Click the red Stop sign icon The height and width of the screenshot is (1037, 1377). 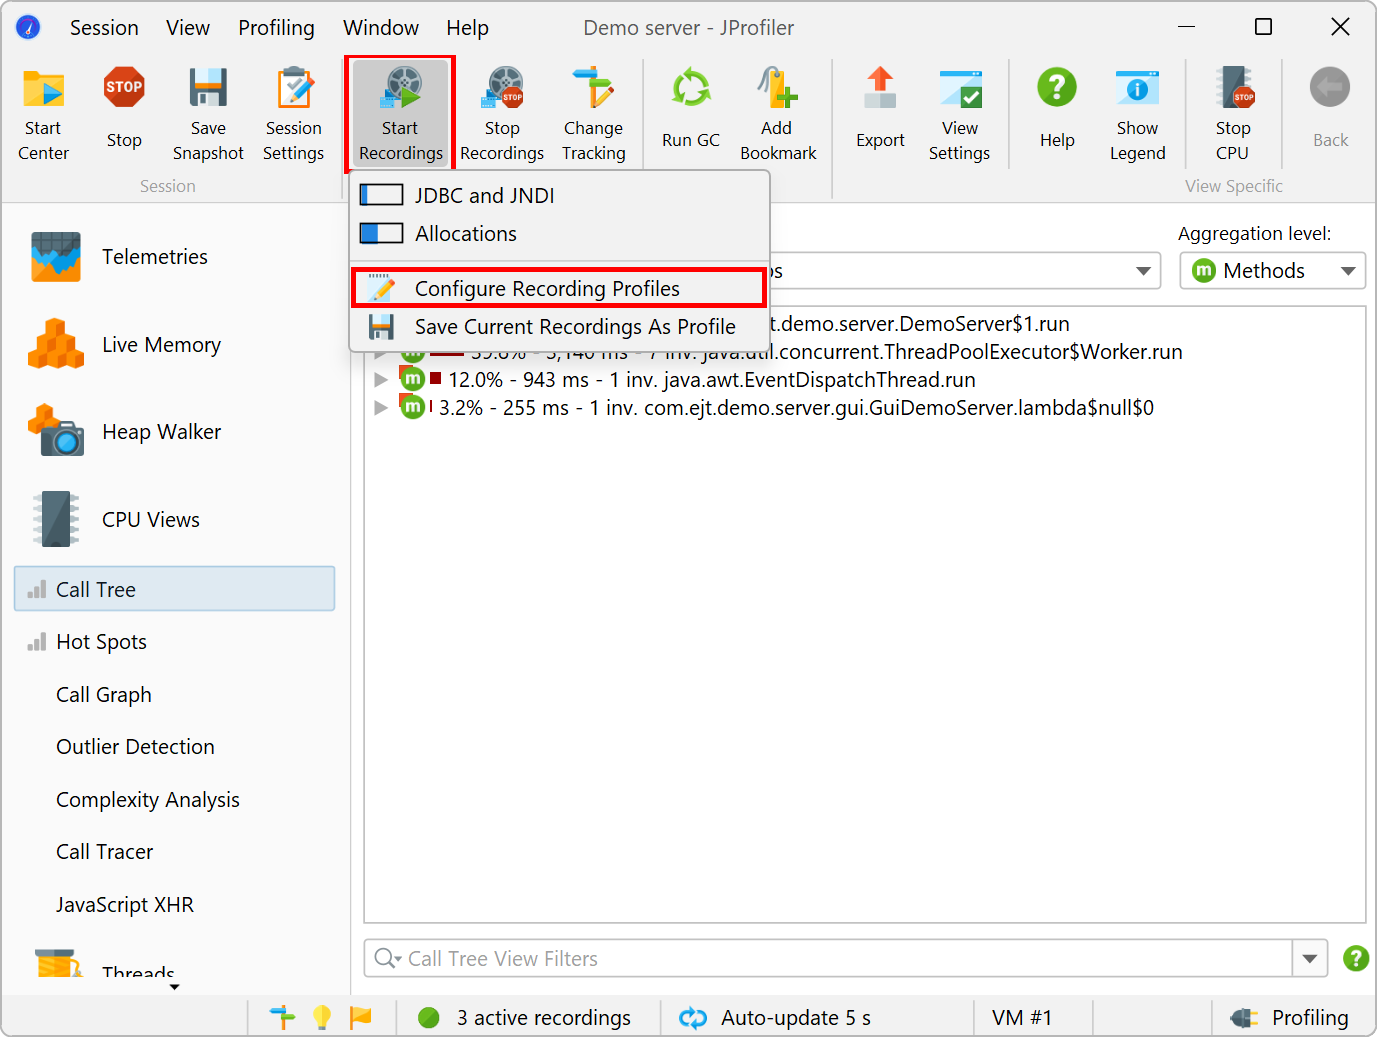(124, 88)
